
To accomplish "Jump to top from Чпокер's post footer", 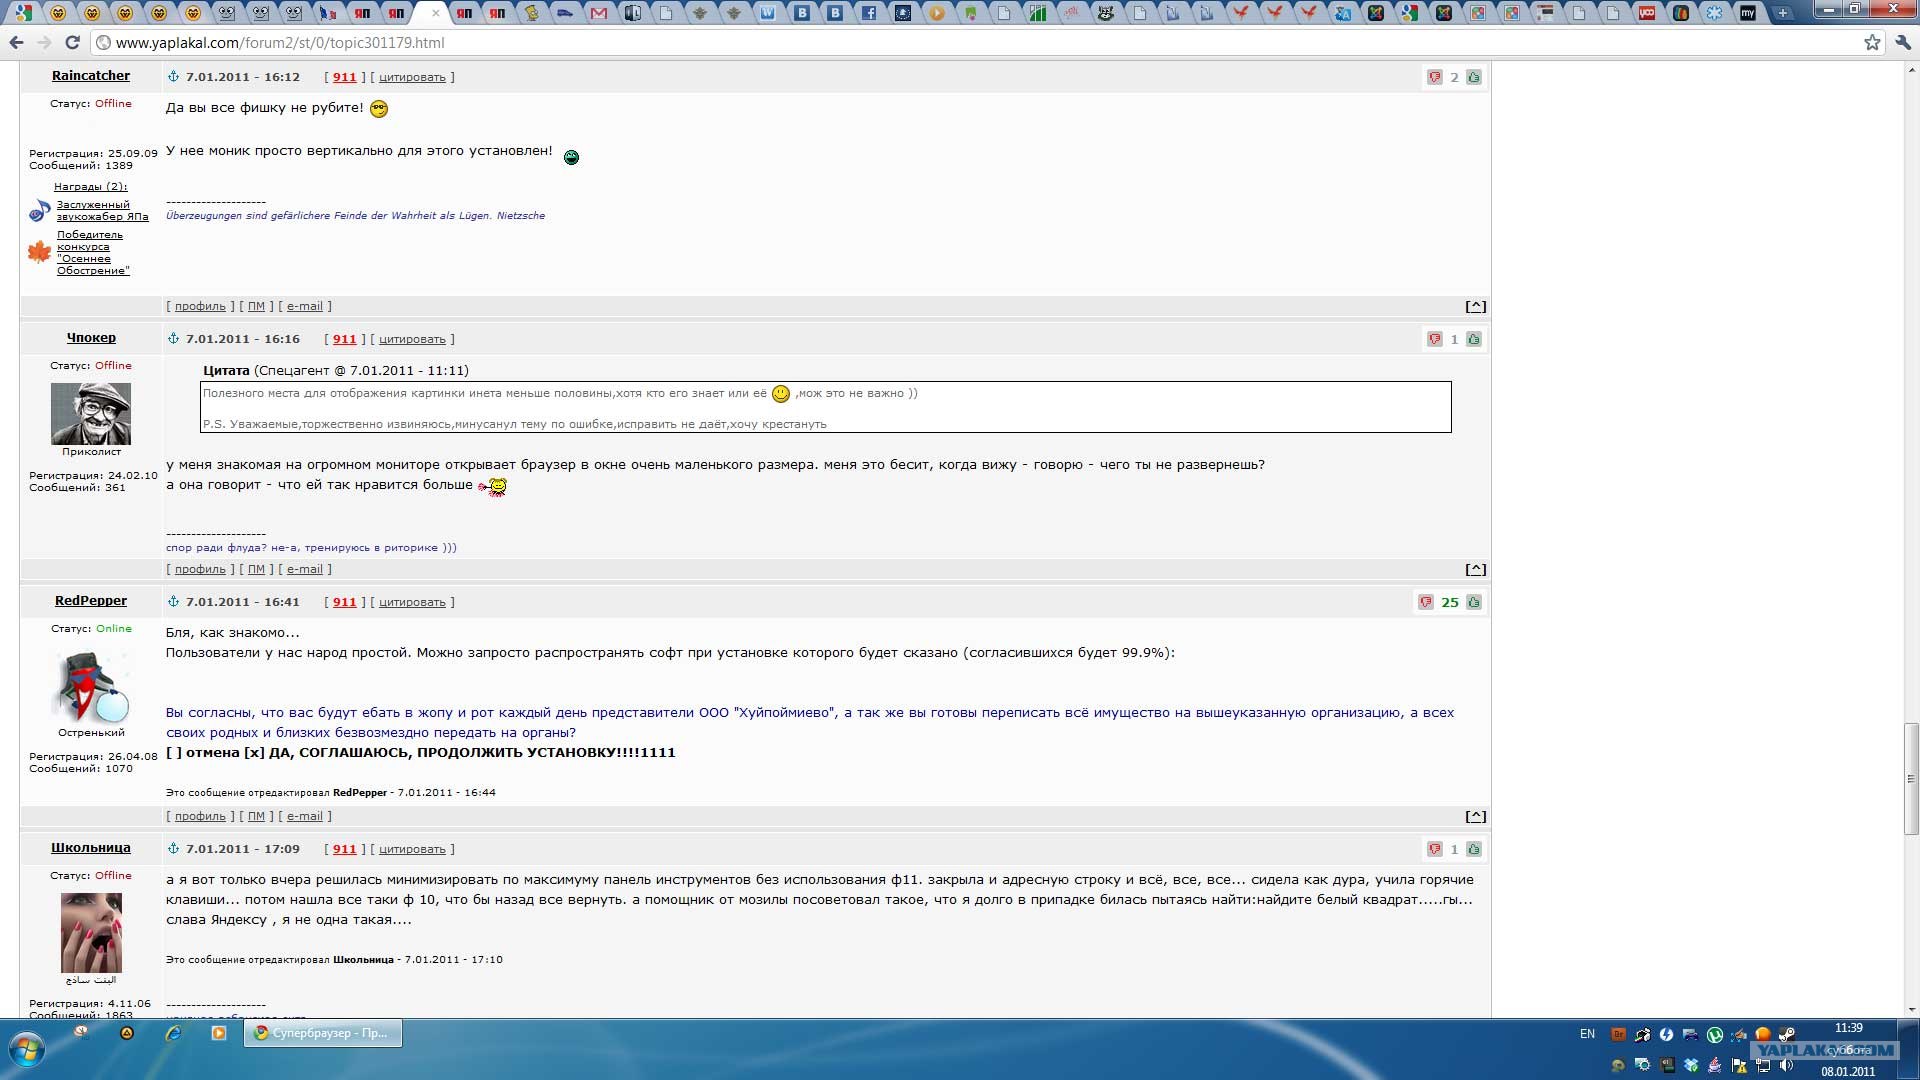I will point(1475,569).
